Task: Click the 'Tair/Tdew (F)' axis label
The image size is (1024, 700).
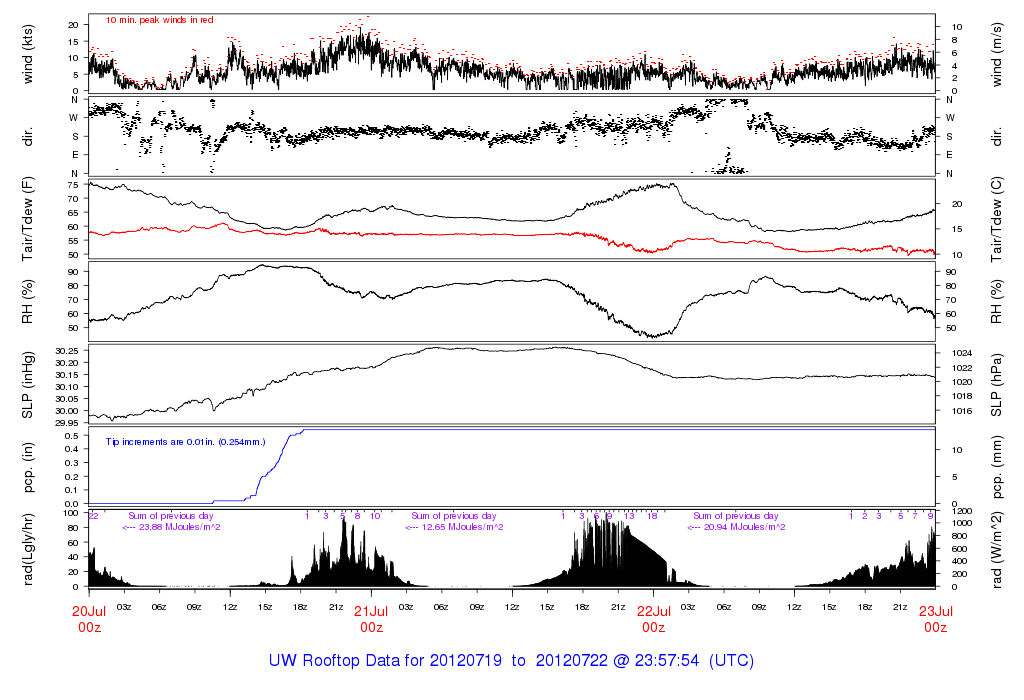Action: click(x=27, y=219)
